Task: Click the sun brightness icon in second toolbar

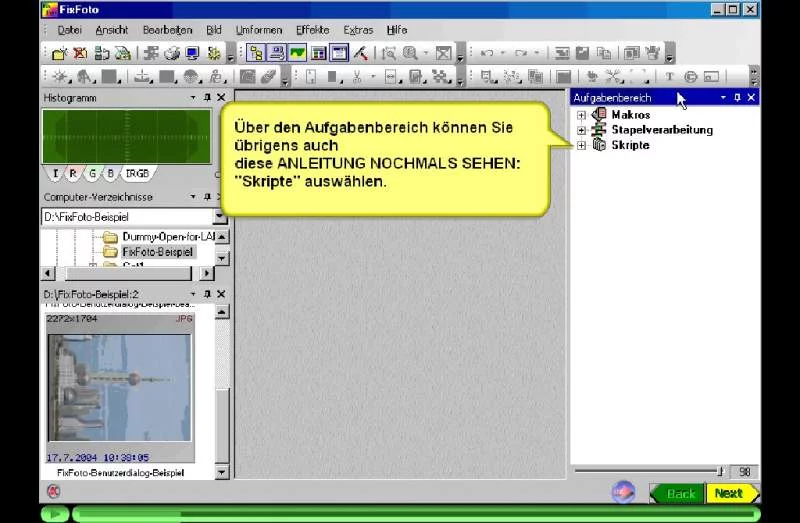Action: click(x=60, y=77)
